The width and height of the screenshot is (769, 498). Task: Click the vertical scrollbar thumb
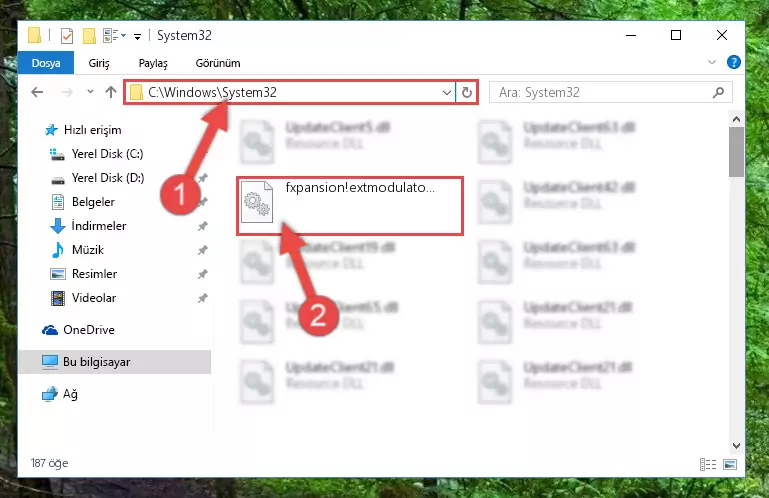[736, 152]
